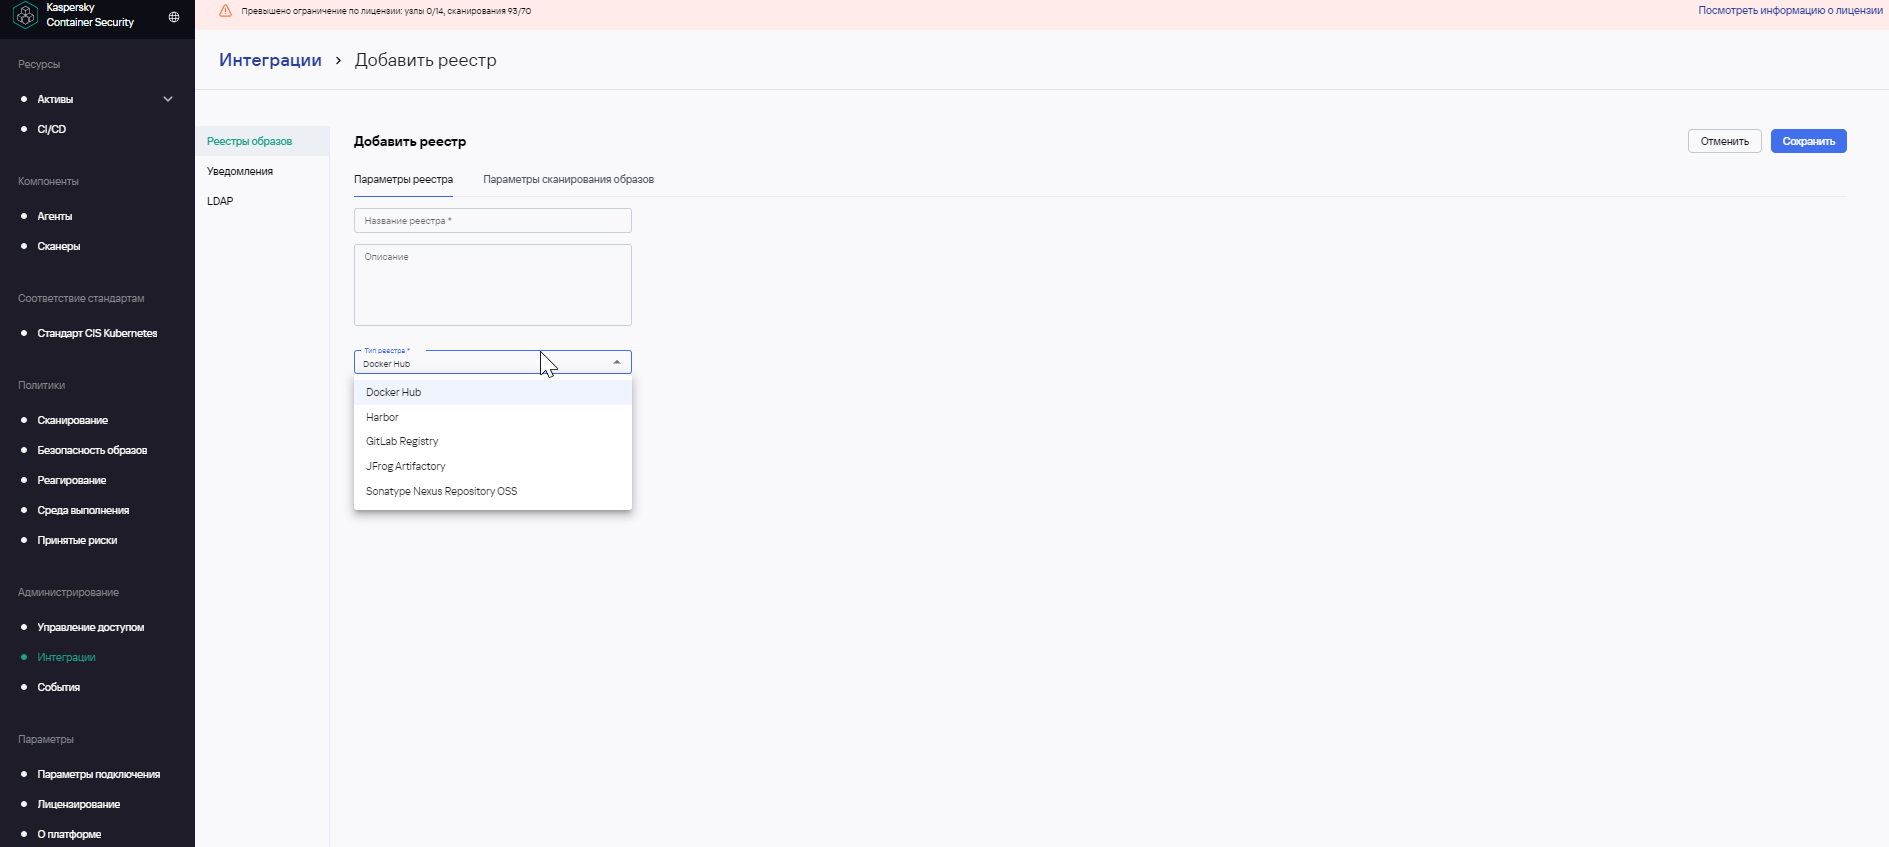Open Уведомления section

(262, 171)
